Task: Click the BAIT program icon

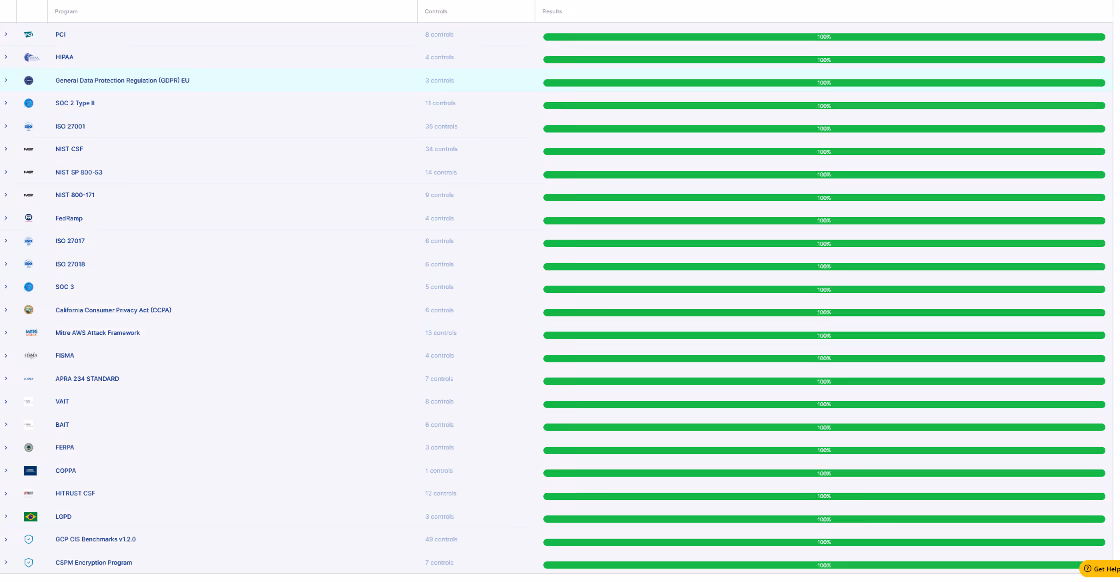Action: tap(29, 425)
